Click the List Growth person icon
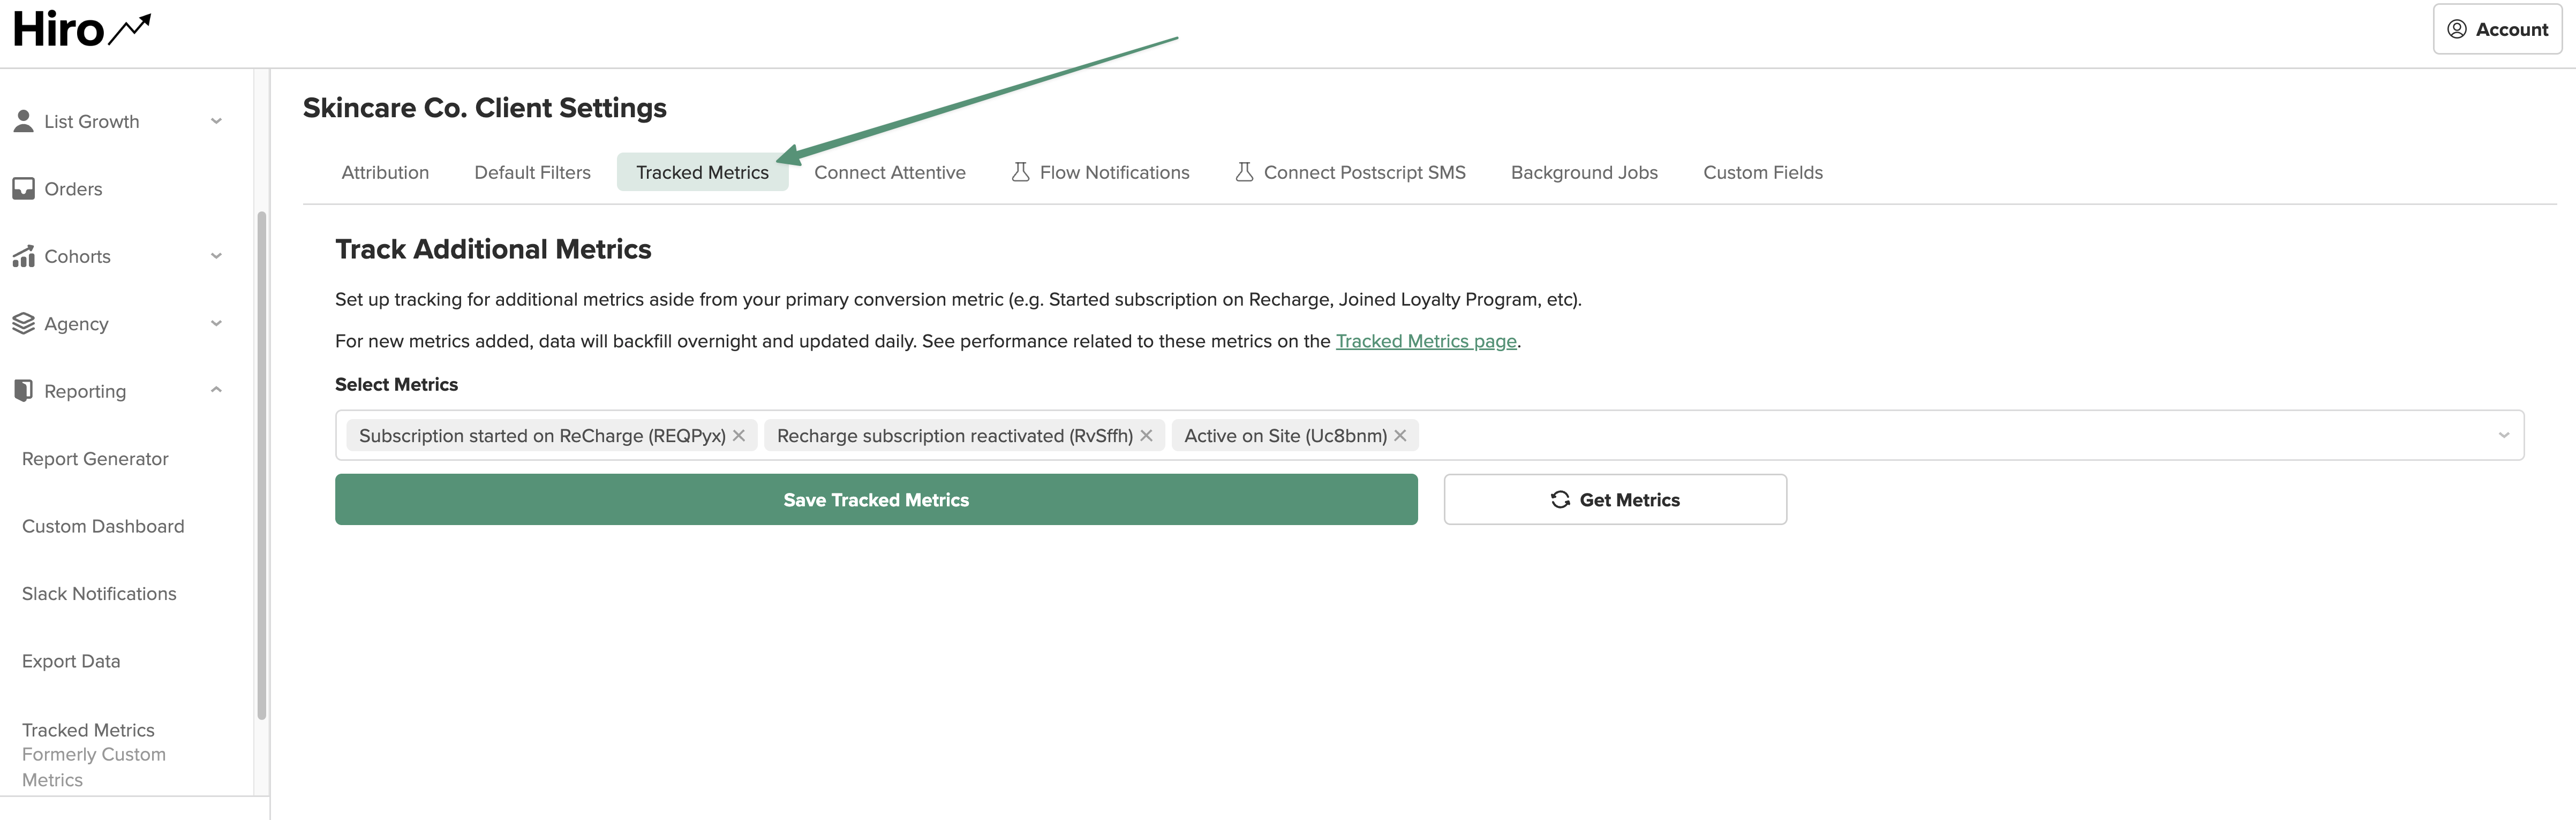 [23, 121]
